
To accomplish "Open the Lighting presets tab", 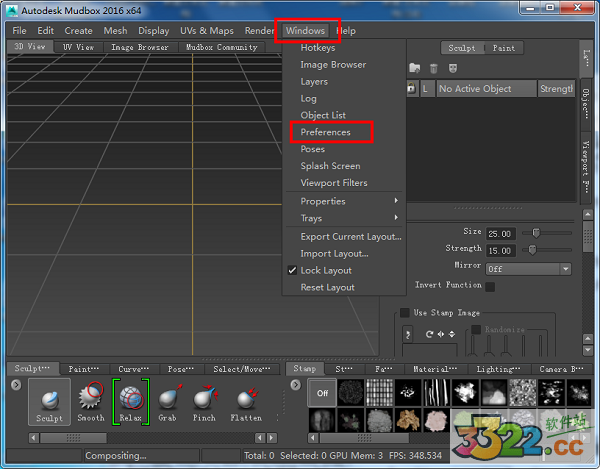I will tap(498, 369).
